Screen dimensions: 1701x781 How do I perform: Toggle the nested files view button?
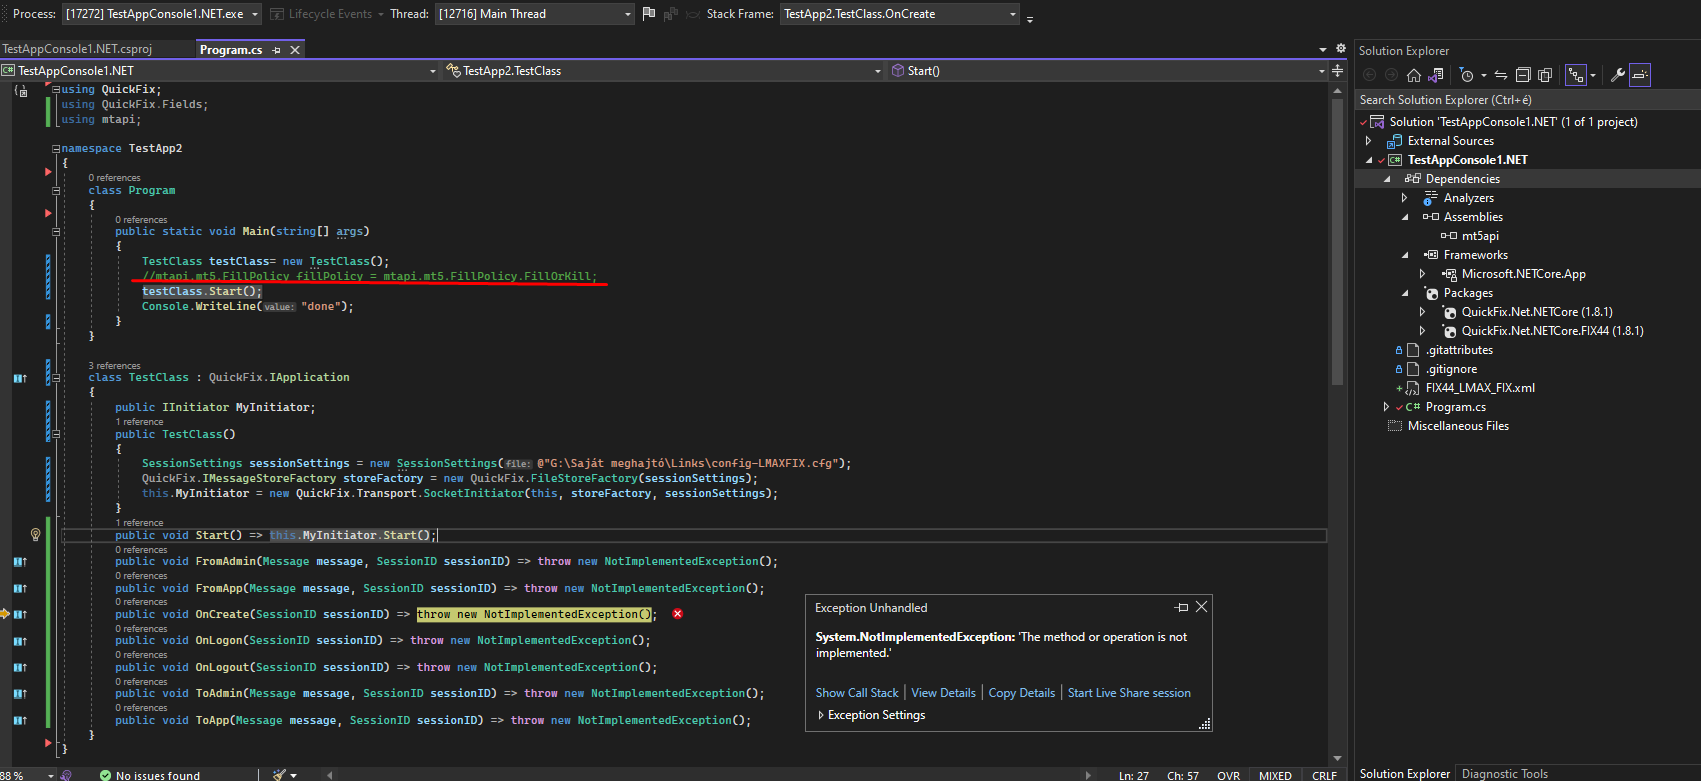(x=1576, y=75)
